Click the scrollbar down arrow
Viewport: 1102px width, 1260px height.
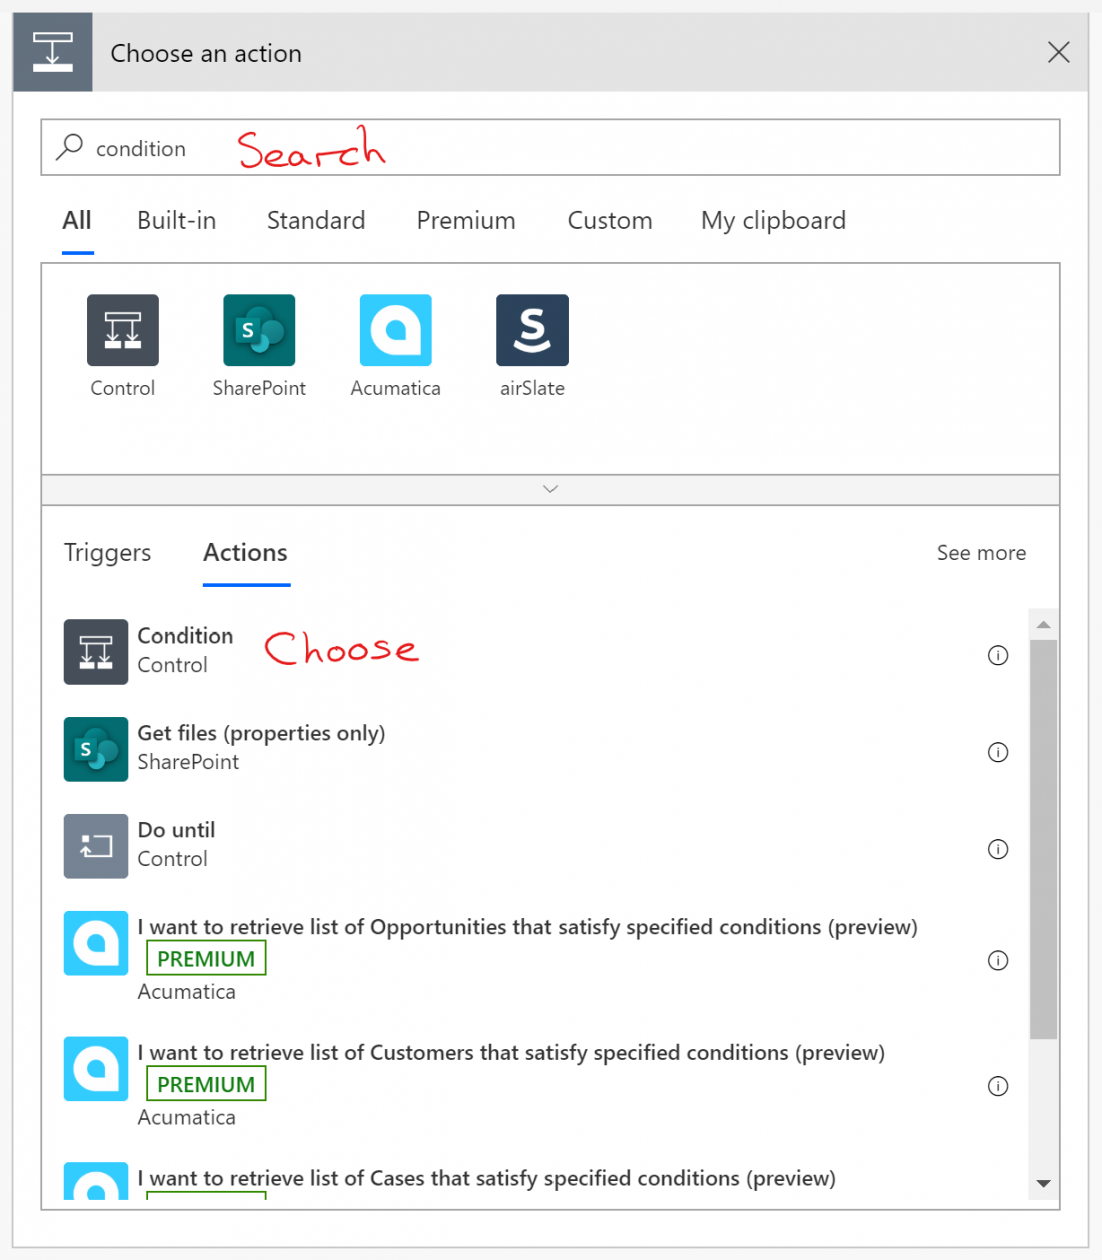coord(1044,1184)
